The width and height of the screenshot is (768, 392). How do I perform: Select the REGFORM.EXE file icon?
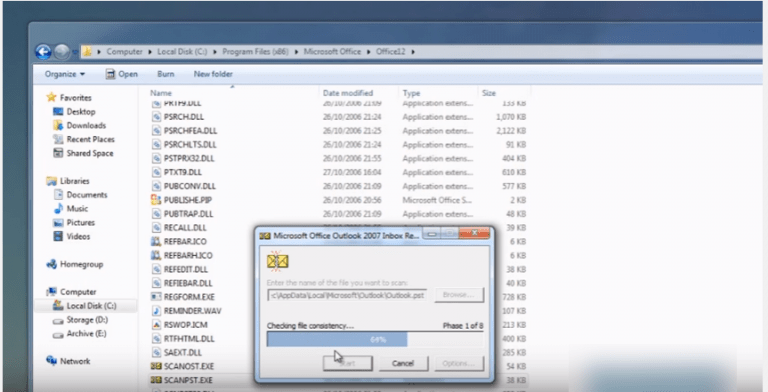[x=156, y=297]
